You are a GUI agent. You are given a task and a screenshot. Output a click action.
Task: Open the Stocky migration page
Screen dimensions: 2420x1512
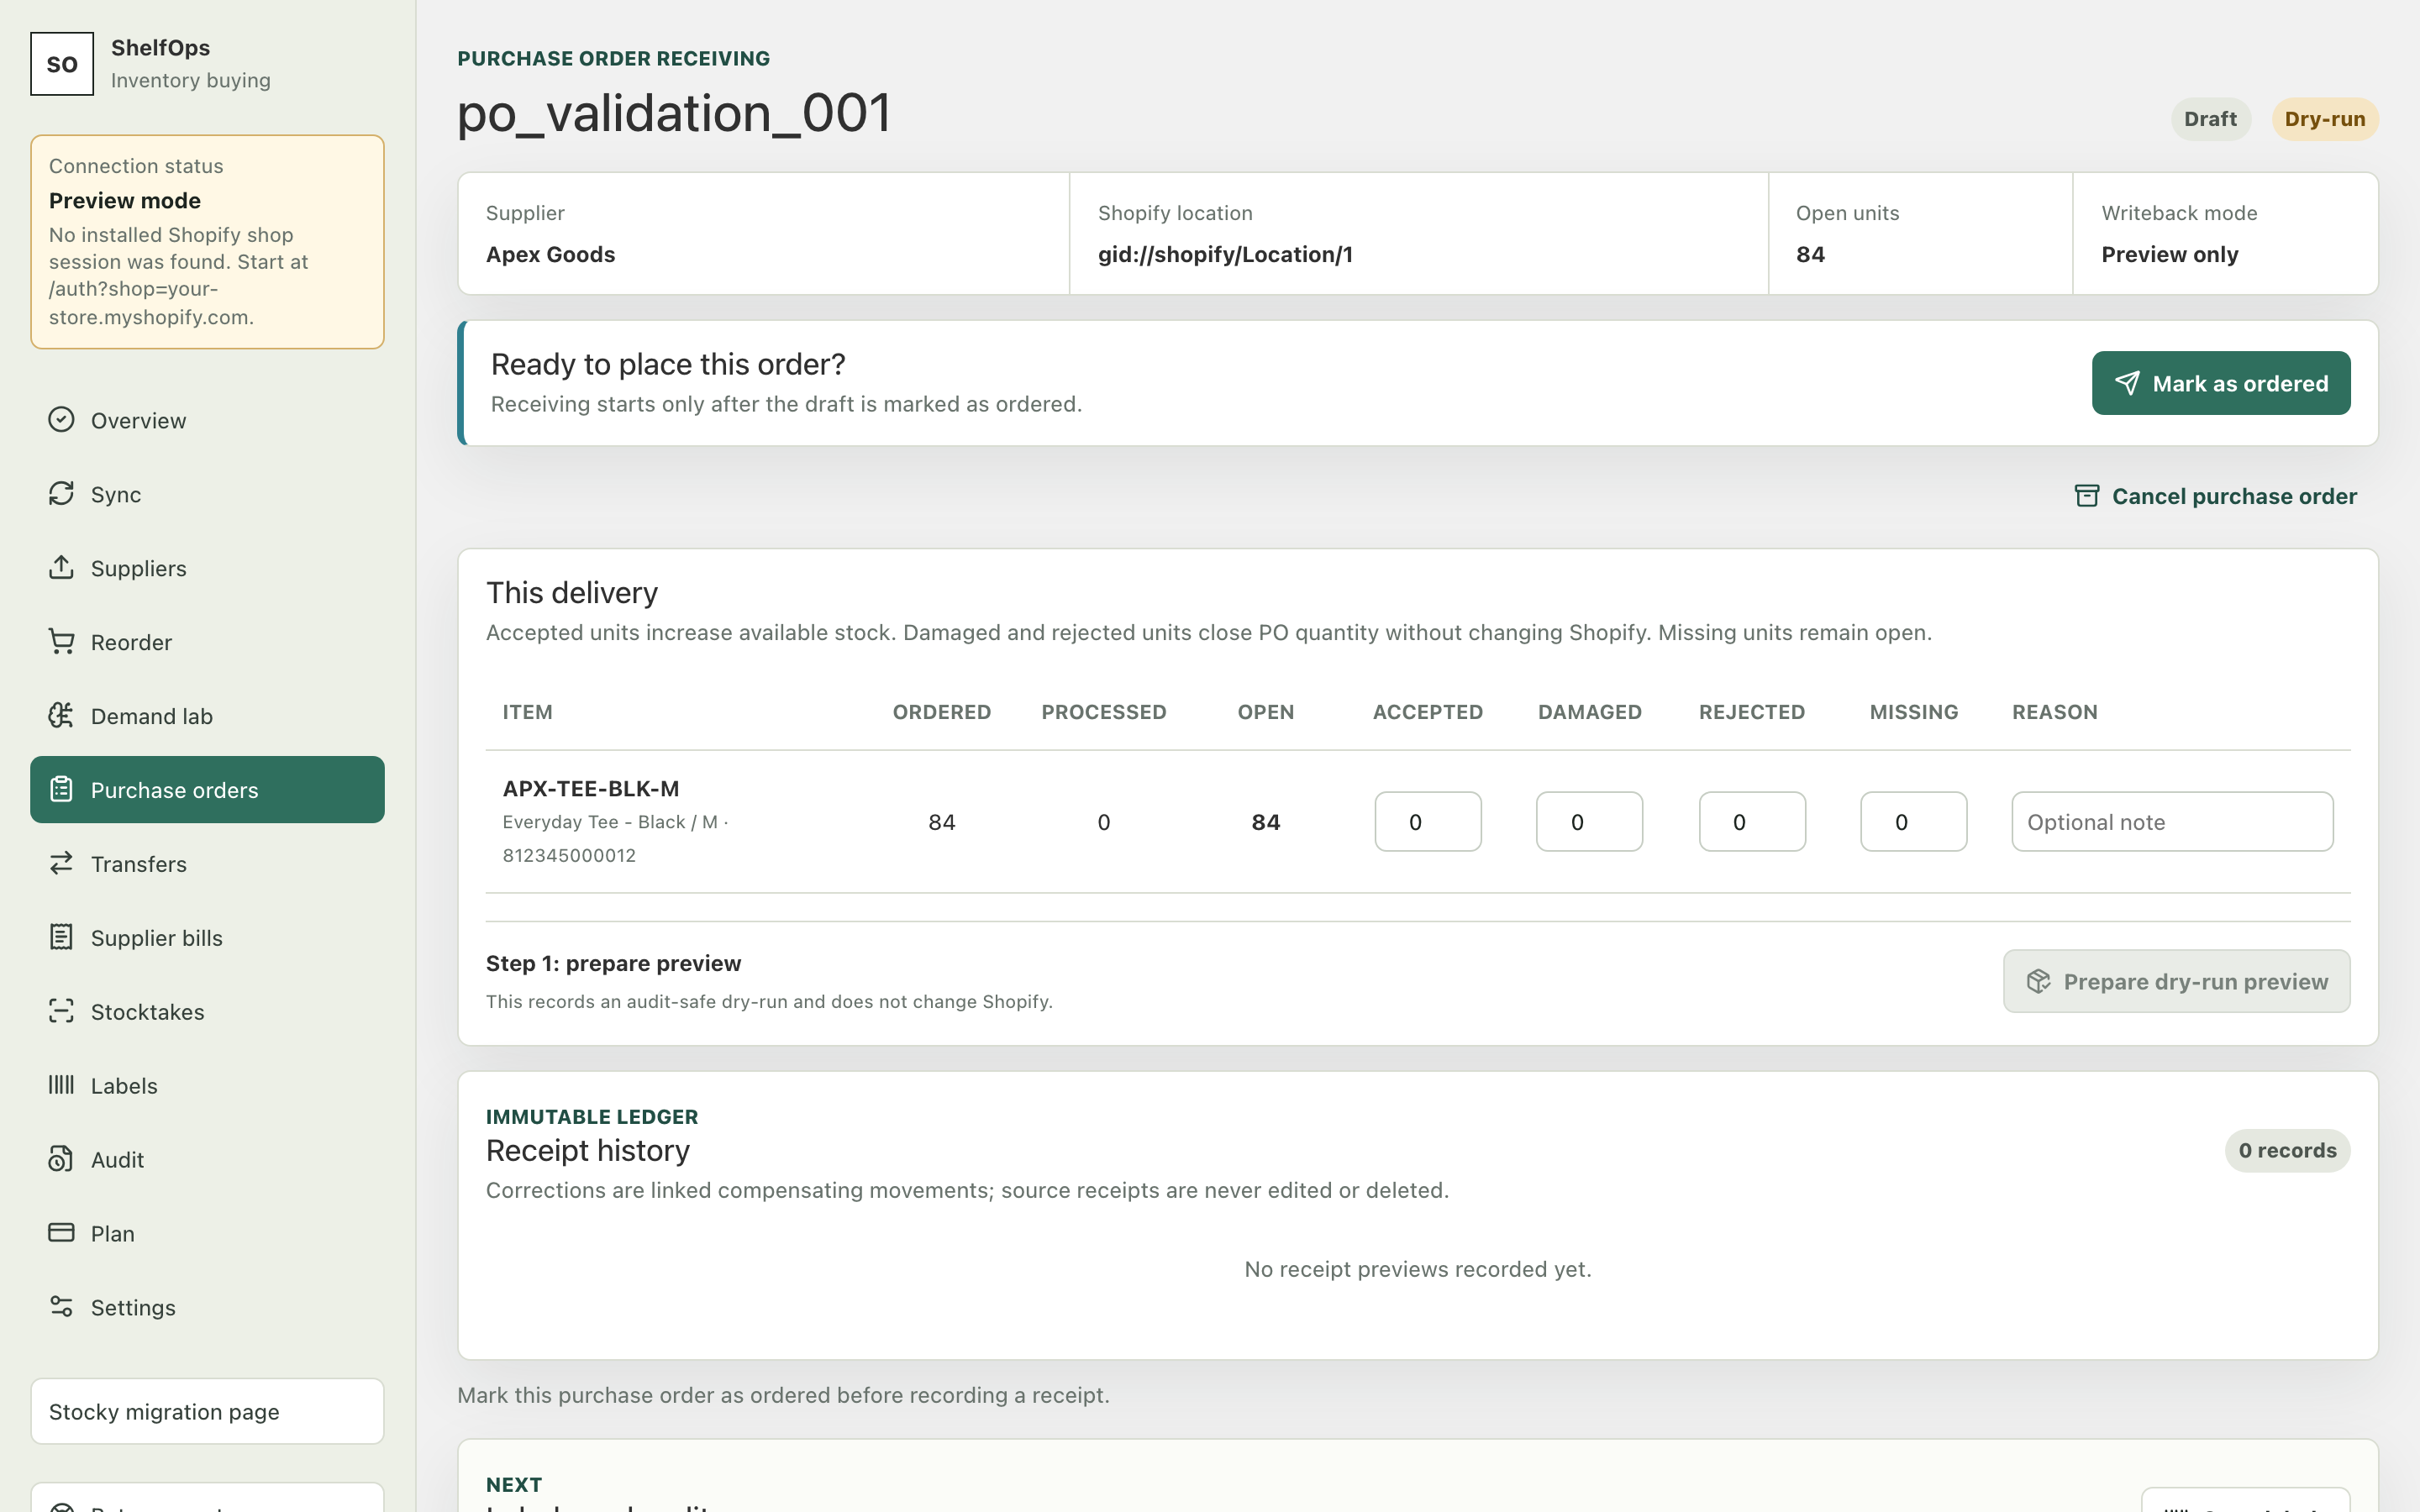click(x=207, y=1411)
